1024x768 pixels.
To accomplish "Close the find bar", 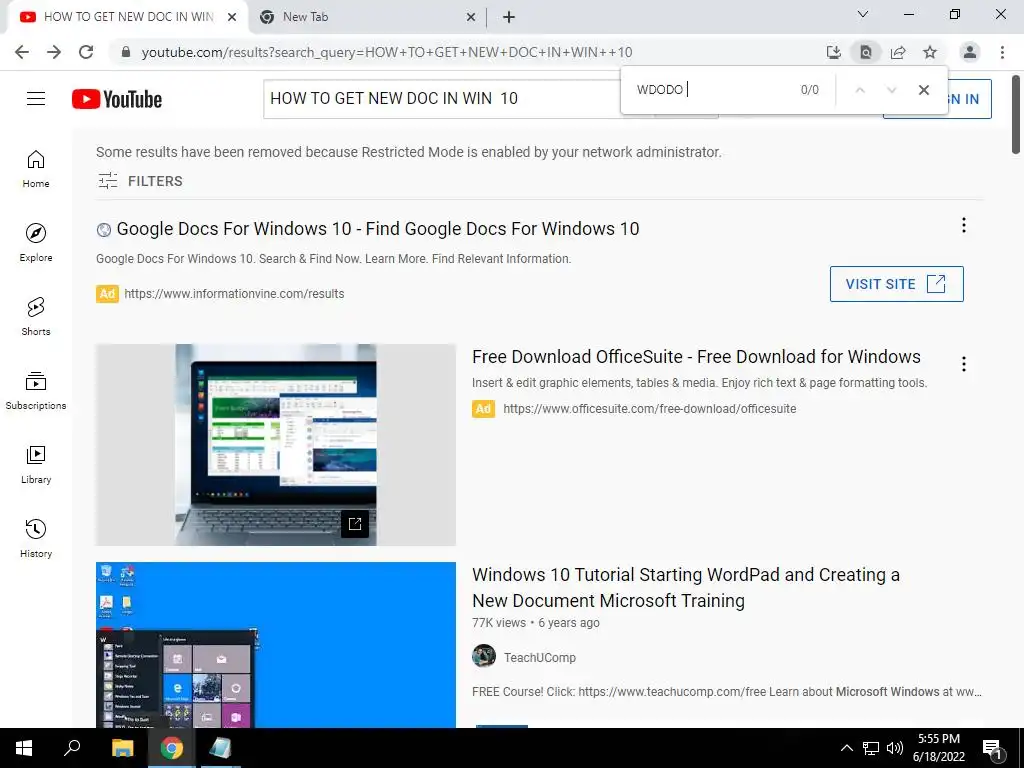I will (923, 90).
